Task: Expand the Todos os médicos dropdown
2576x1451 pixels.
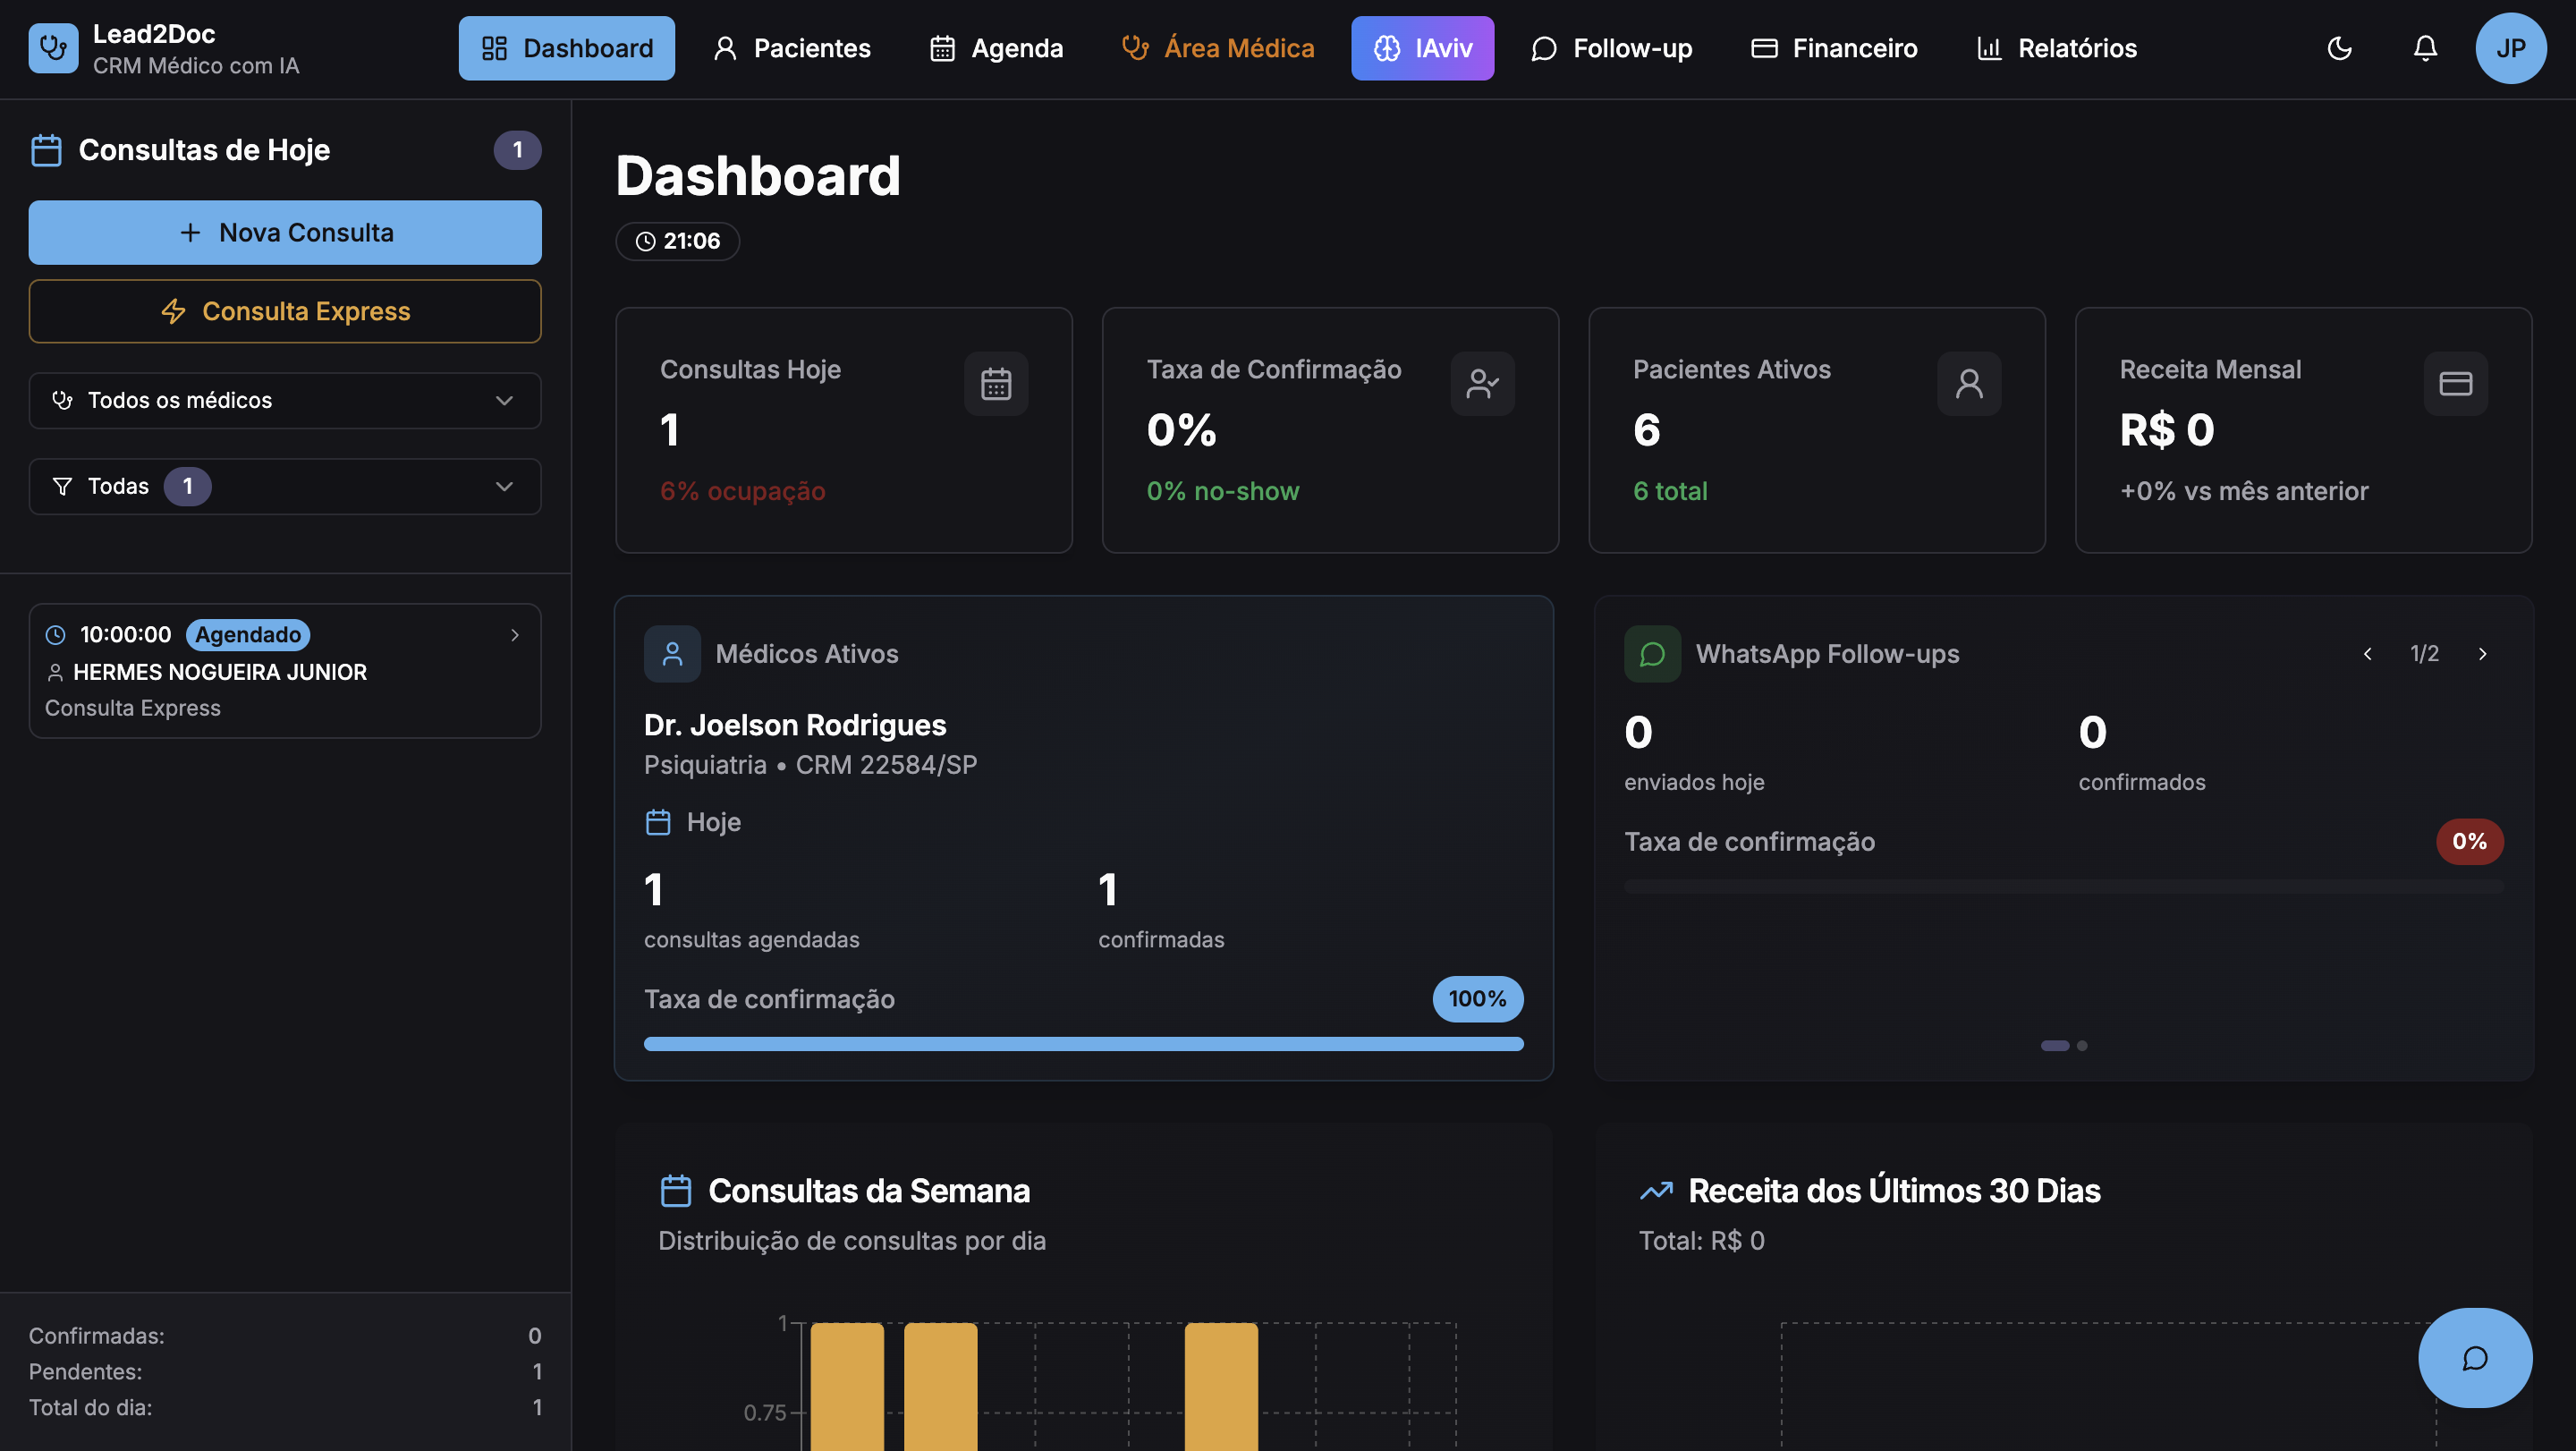Action: pos(285,401)
